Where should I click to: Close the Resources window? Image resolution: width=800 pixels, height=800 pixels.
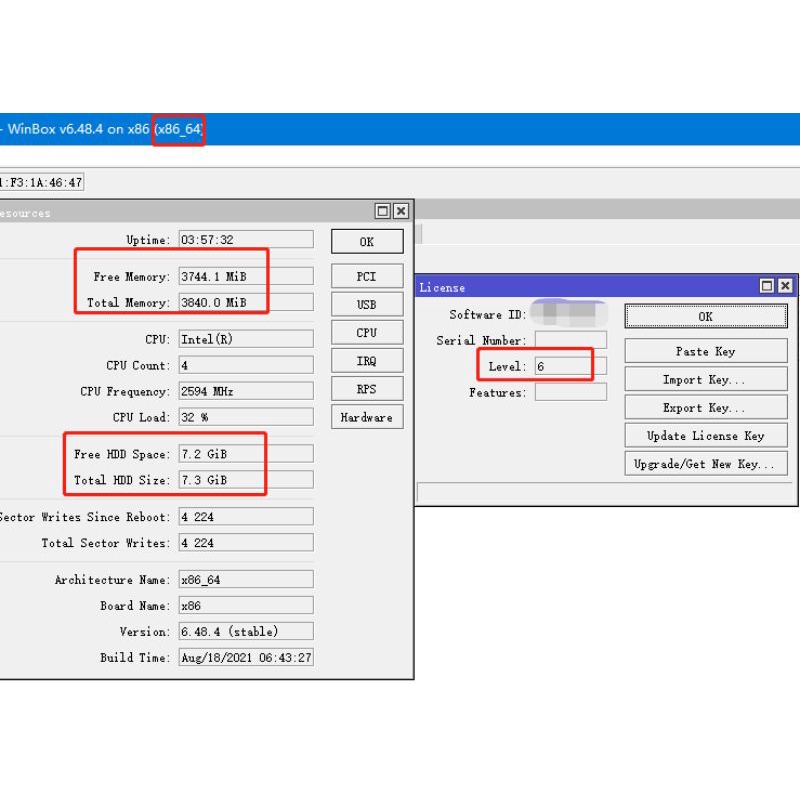[x=401, y=211]
